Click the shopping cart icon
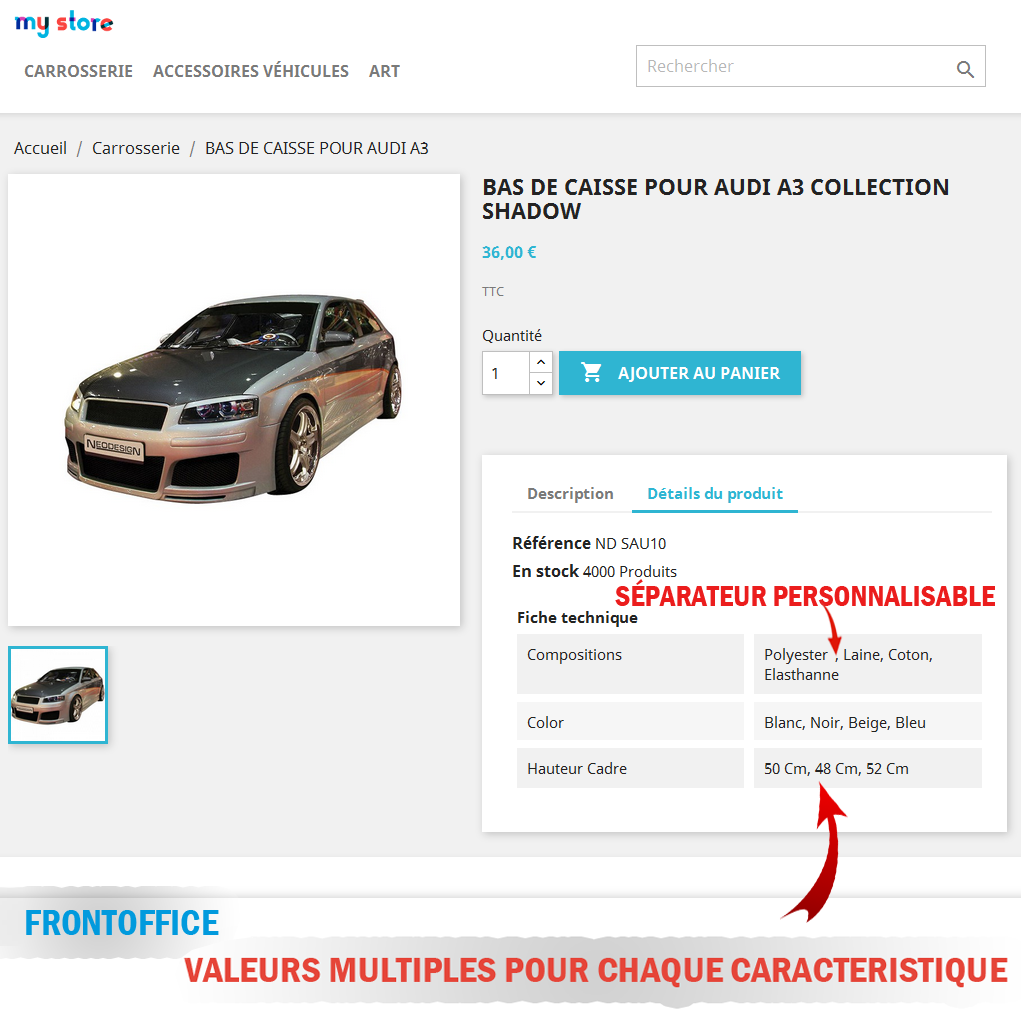Image resolution: width=1021 pixels, height=1019 pixels. click(x=591, y=372)
